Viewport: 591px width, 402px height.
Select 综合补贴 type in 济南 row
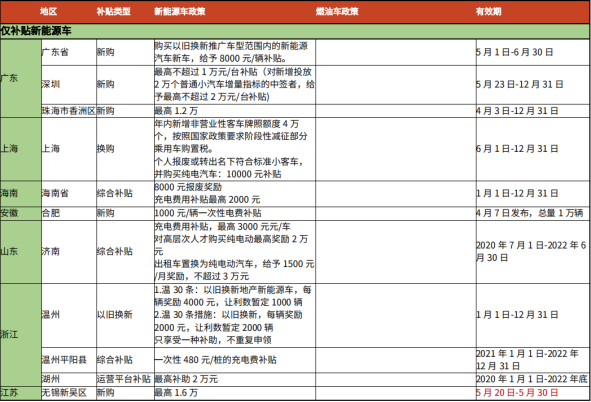pos(125,251)
